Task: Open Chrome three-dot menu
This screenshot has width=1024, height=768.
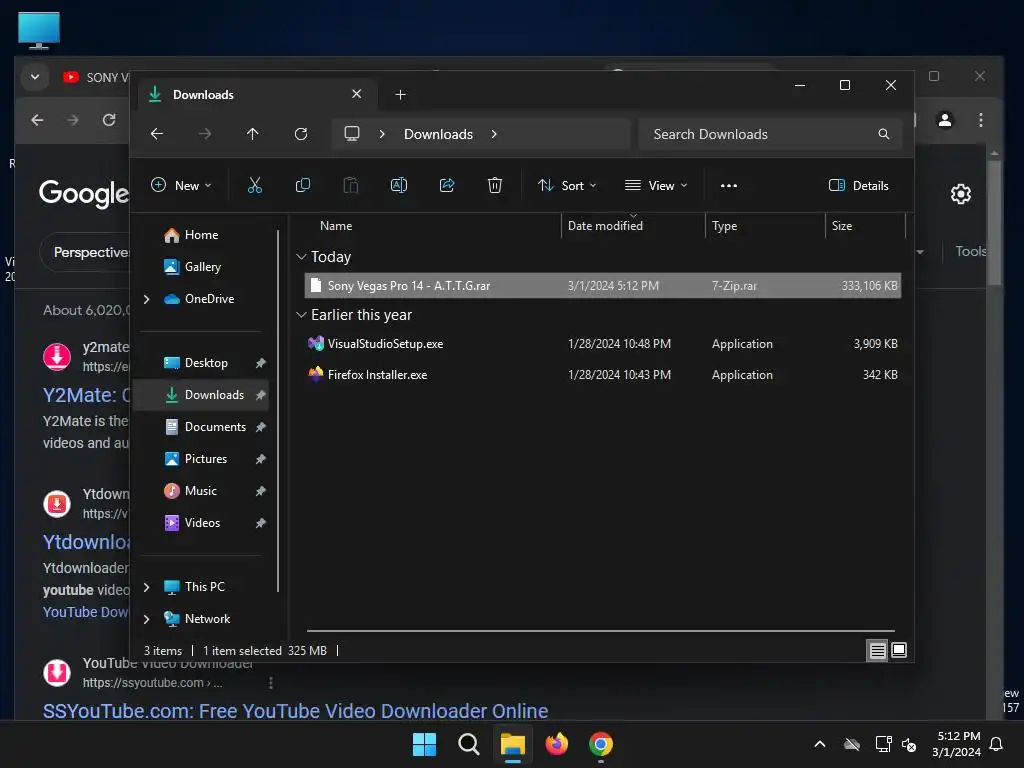Action: click(981, 120)
